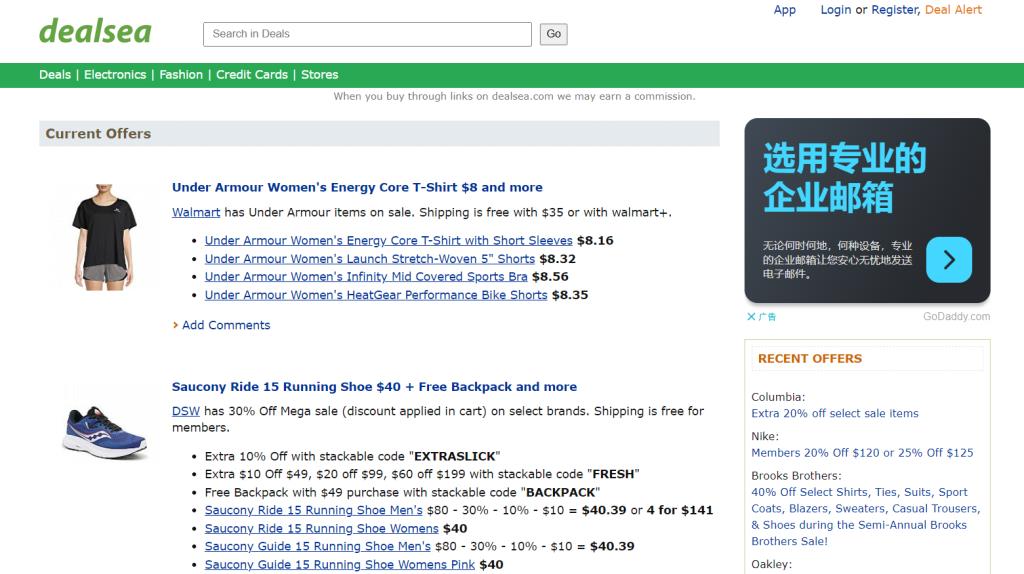
Task: Open Saucony Ride 15 $40 + Free Backpack headline
Action: click(374, 387)
